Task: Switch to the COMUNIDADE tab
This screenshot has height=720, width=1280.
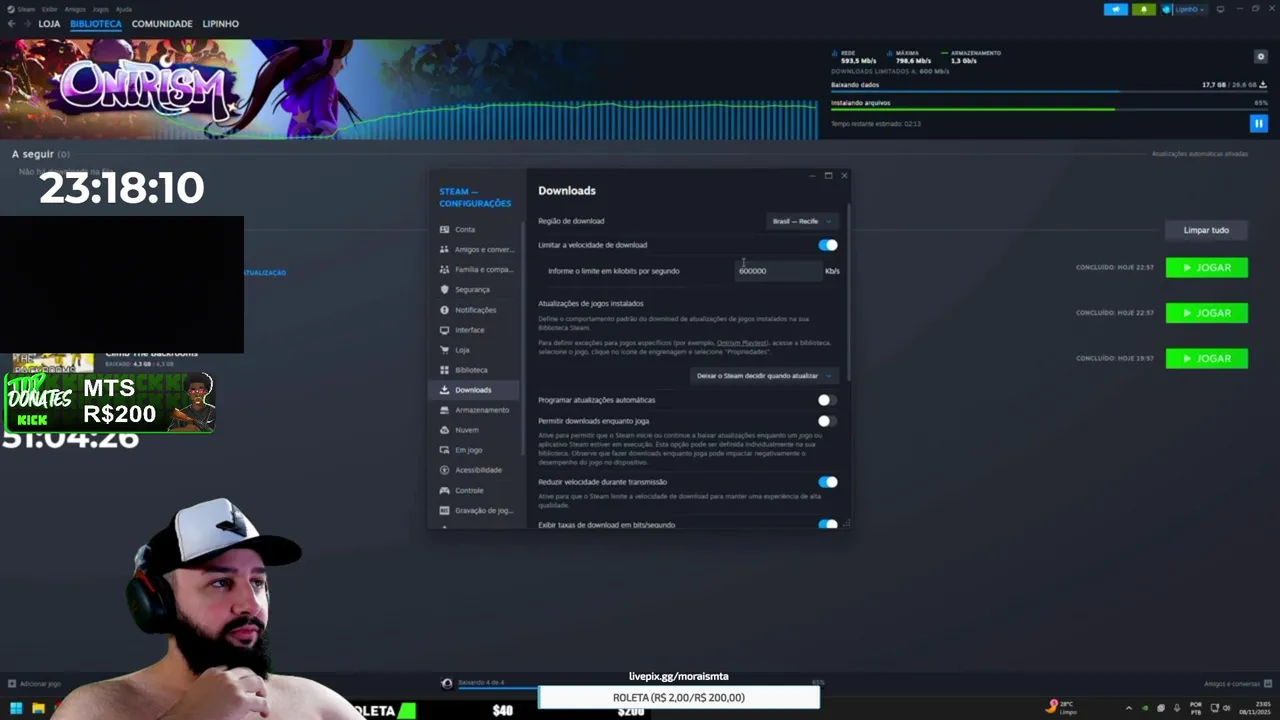Action: pos(162,24)
